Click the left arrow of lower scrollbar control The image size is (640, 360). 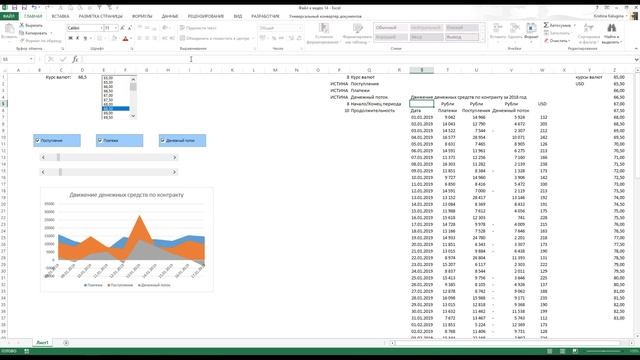[x=43, y=172]
